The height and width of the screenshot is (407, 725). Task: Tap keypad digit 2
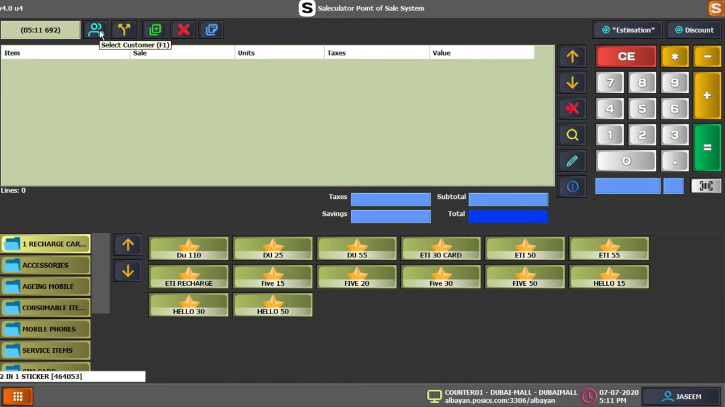pyautogui.click(x=642, y=135)
